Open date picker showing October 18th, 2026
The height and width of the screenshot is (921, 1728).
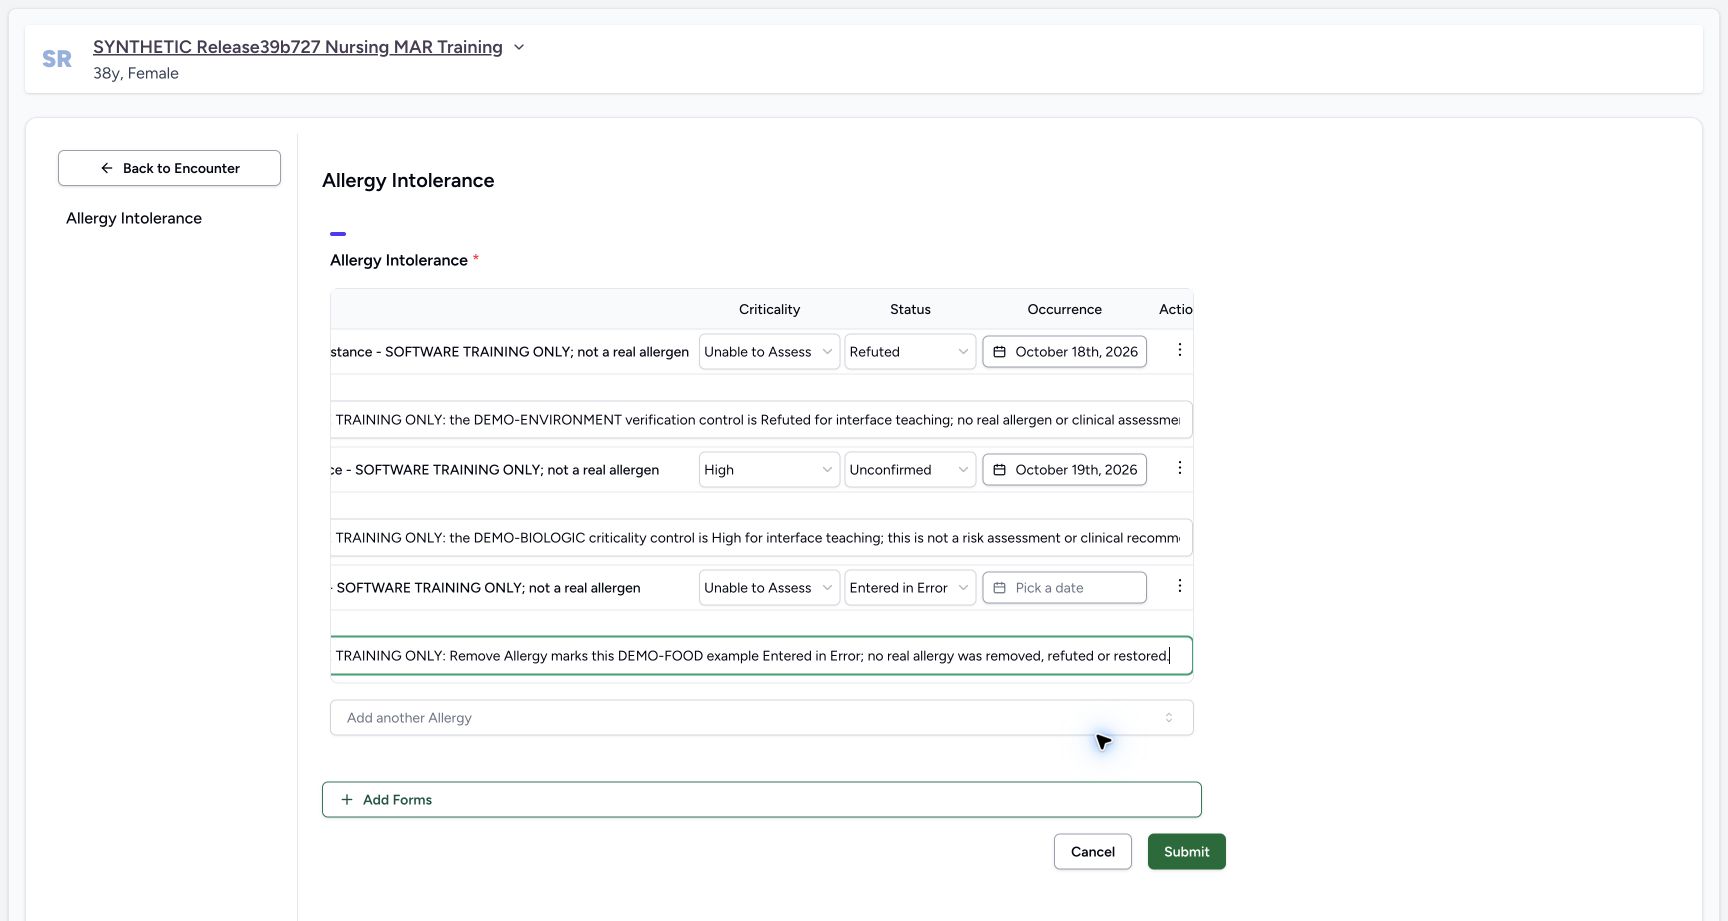(1065, 352)
